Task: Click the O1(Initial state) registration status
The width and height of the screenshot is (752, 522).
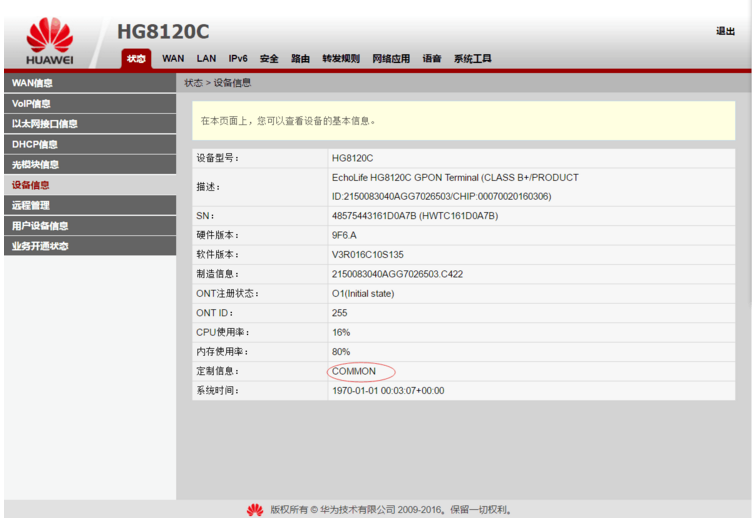Action: 363,294
